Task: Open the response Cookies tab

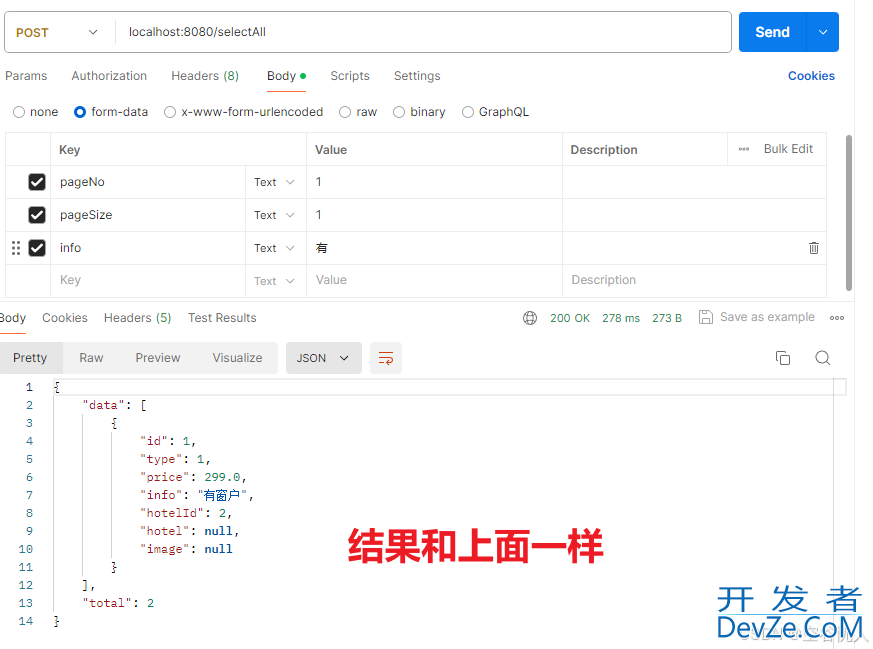Action: (x=65, y=318)
